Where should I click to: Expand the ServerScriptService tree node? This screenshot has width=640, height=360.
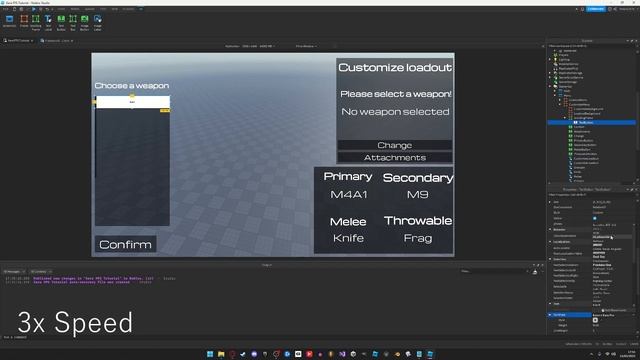(x=550, y=77)
